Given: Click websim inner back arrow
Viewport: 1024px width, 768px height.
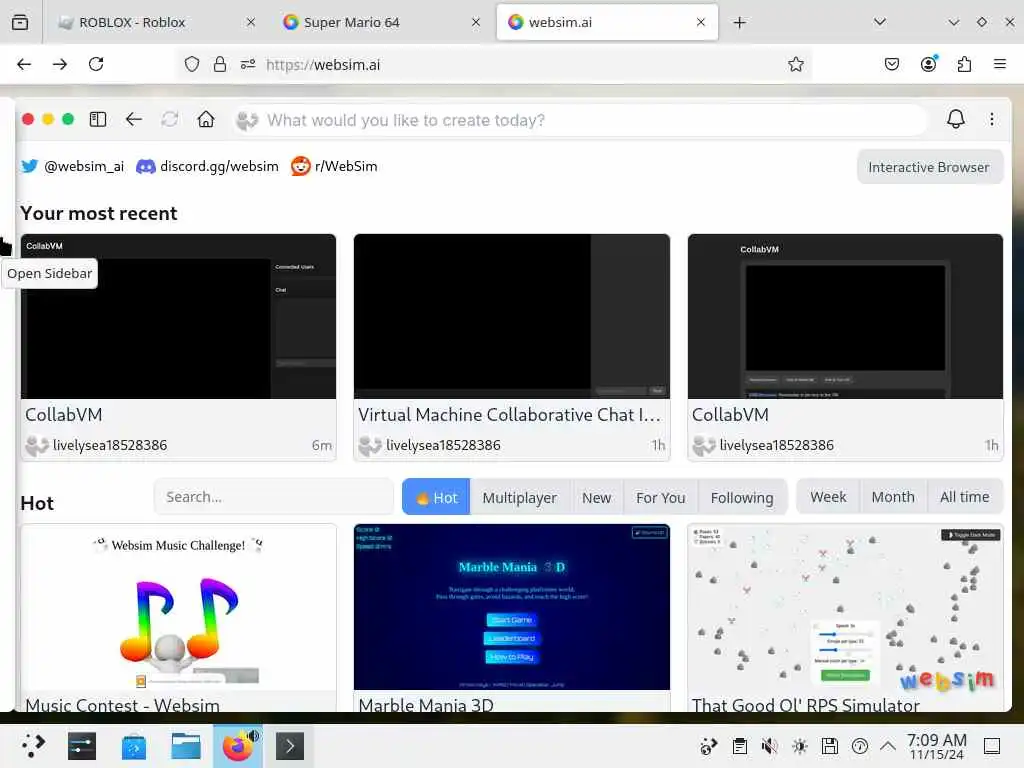Looking at the screenshot, I should (x=134, y=120).
